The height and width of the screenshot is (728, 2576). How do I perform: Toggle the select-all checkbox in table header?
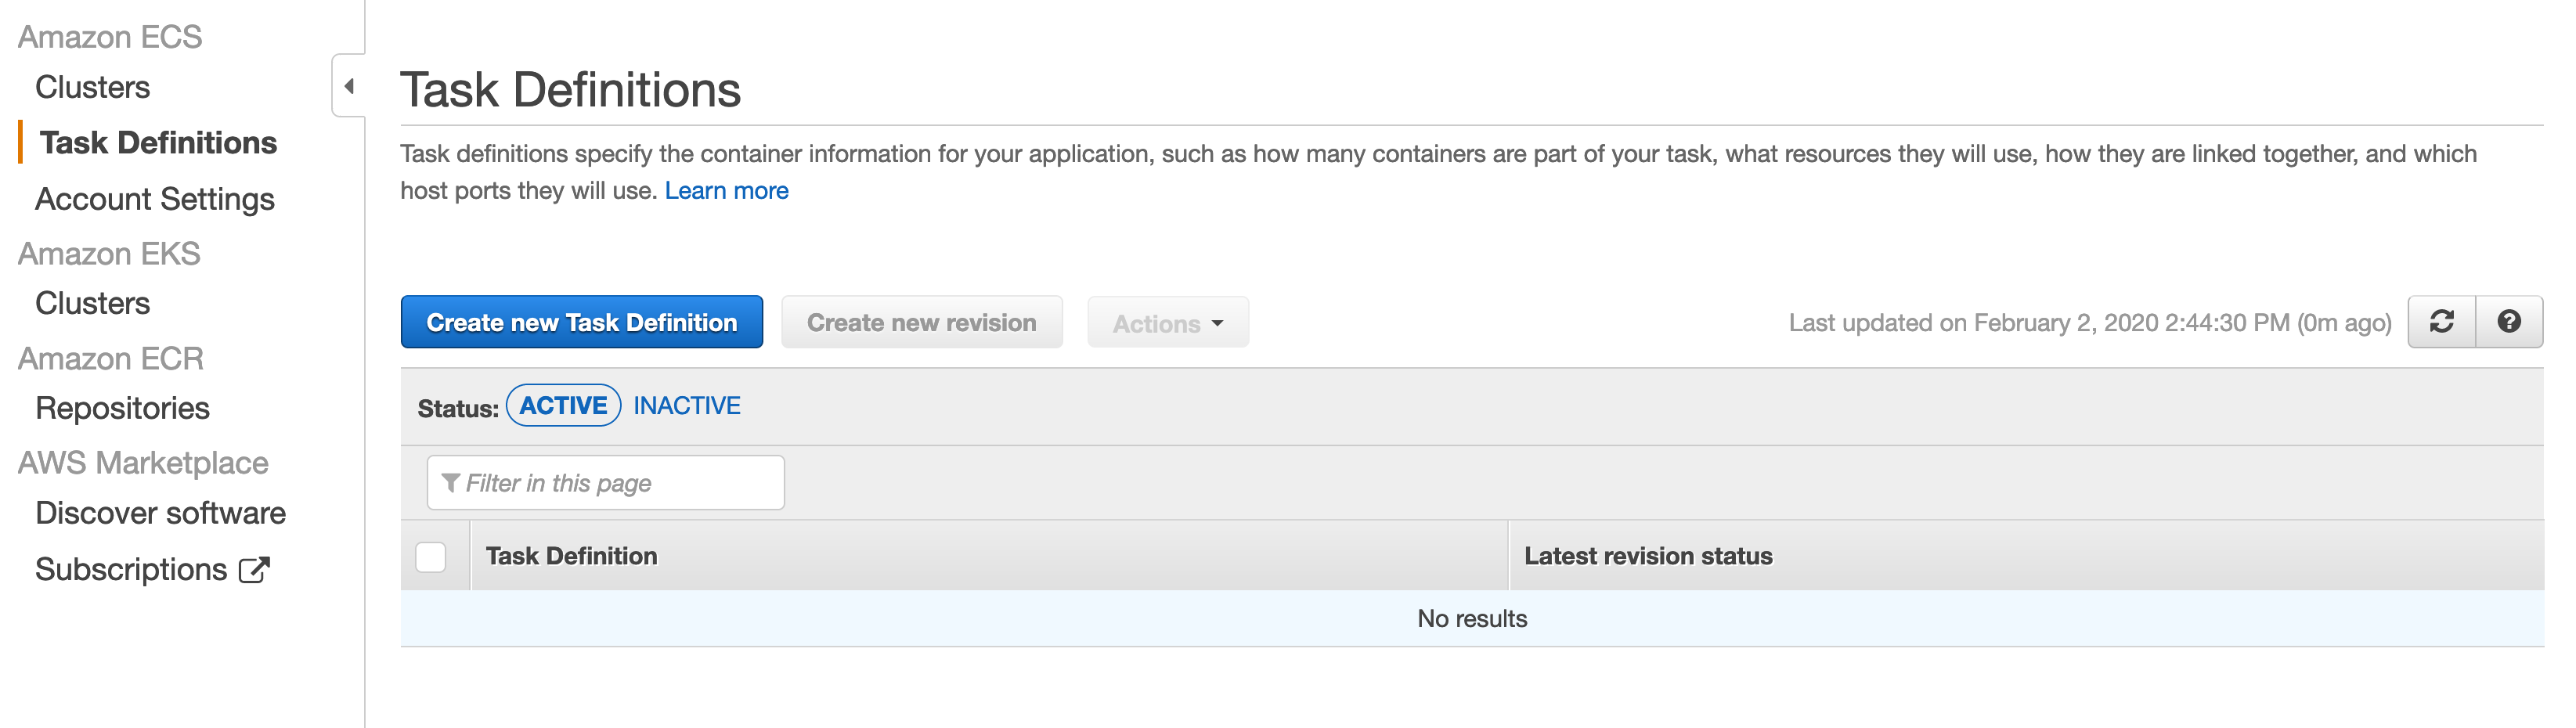click(x=431, y=556)
